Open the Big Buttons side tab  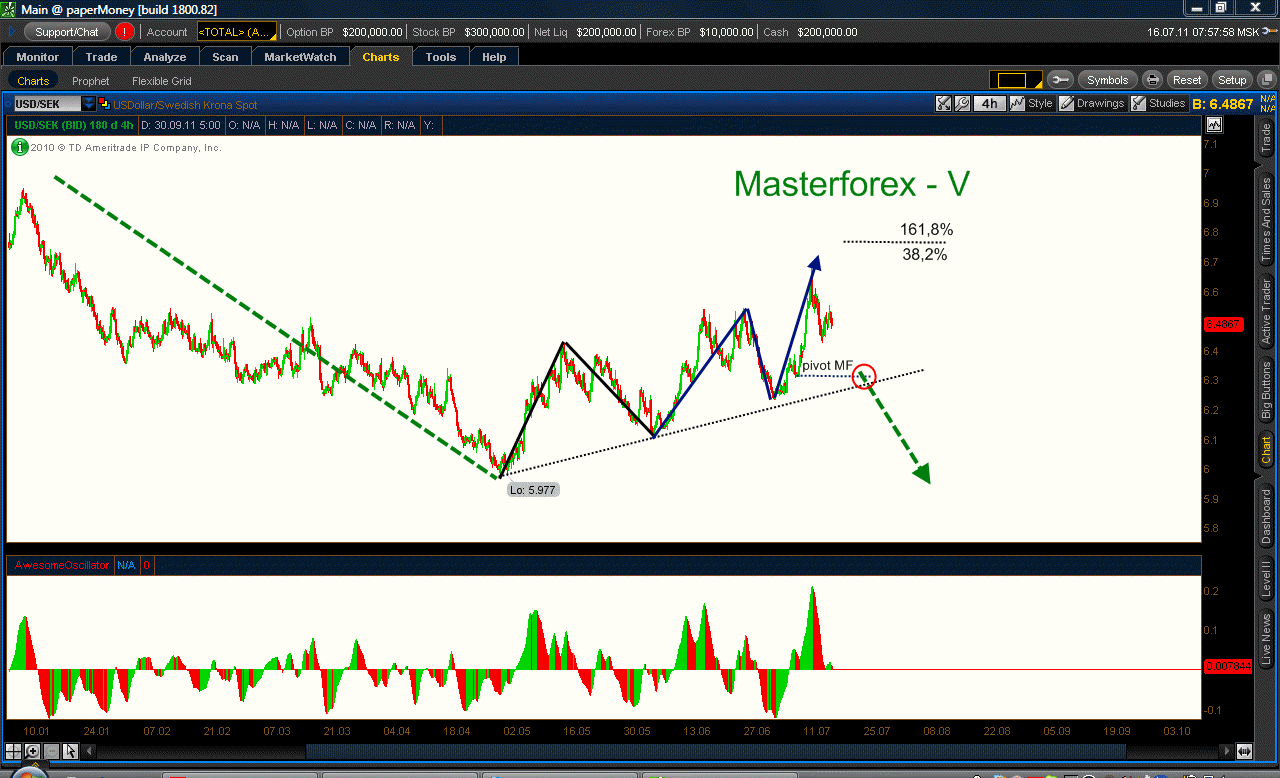1266,389
